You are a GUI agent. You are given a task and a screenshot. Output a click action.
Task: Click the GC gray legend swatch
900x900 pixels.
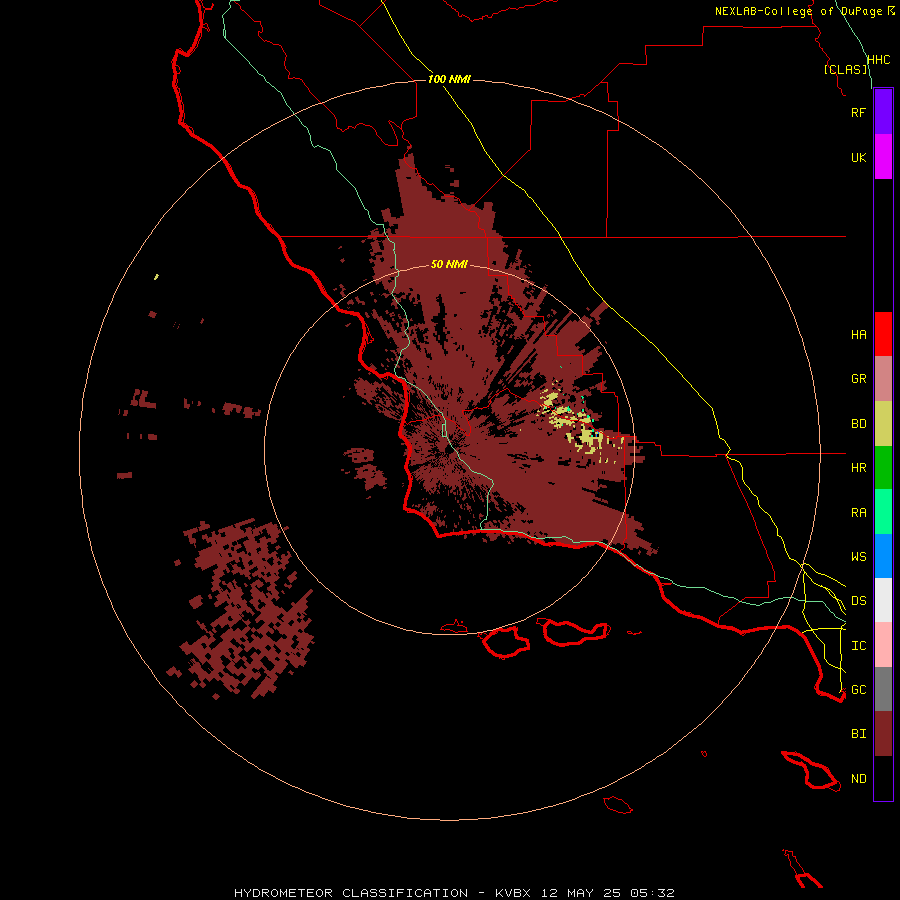[x=883, y=689]
